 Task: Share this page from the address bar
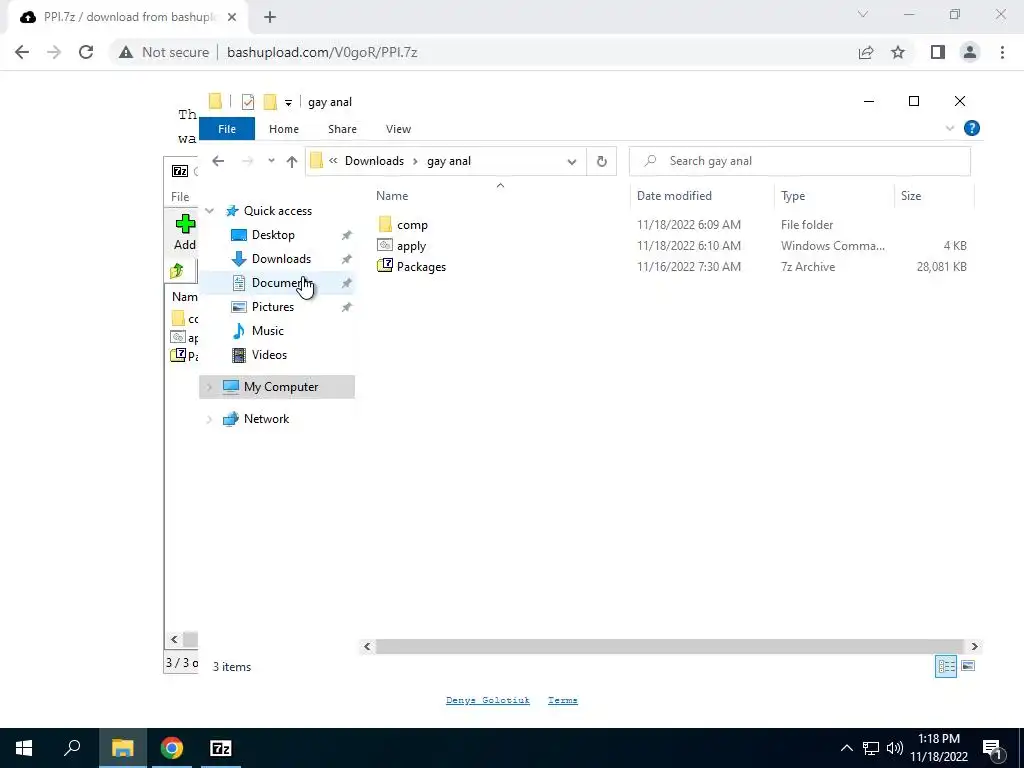click(x=866, y=52)
